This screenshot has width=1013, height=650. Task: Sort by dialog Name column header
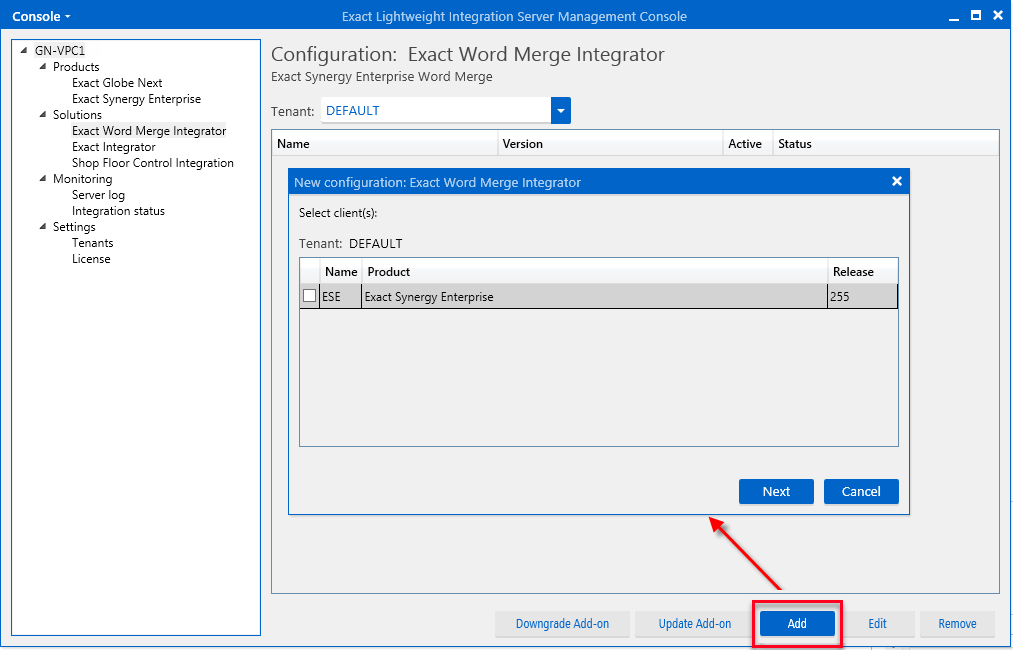point(341,272)
